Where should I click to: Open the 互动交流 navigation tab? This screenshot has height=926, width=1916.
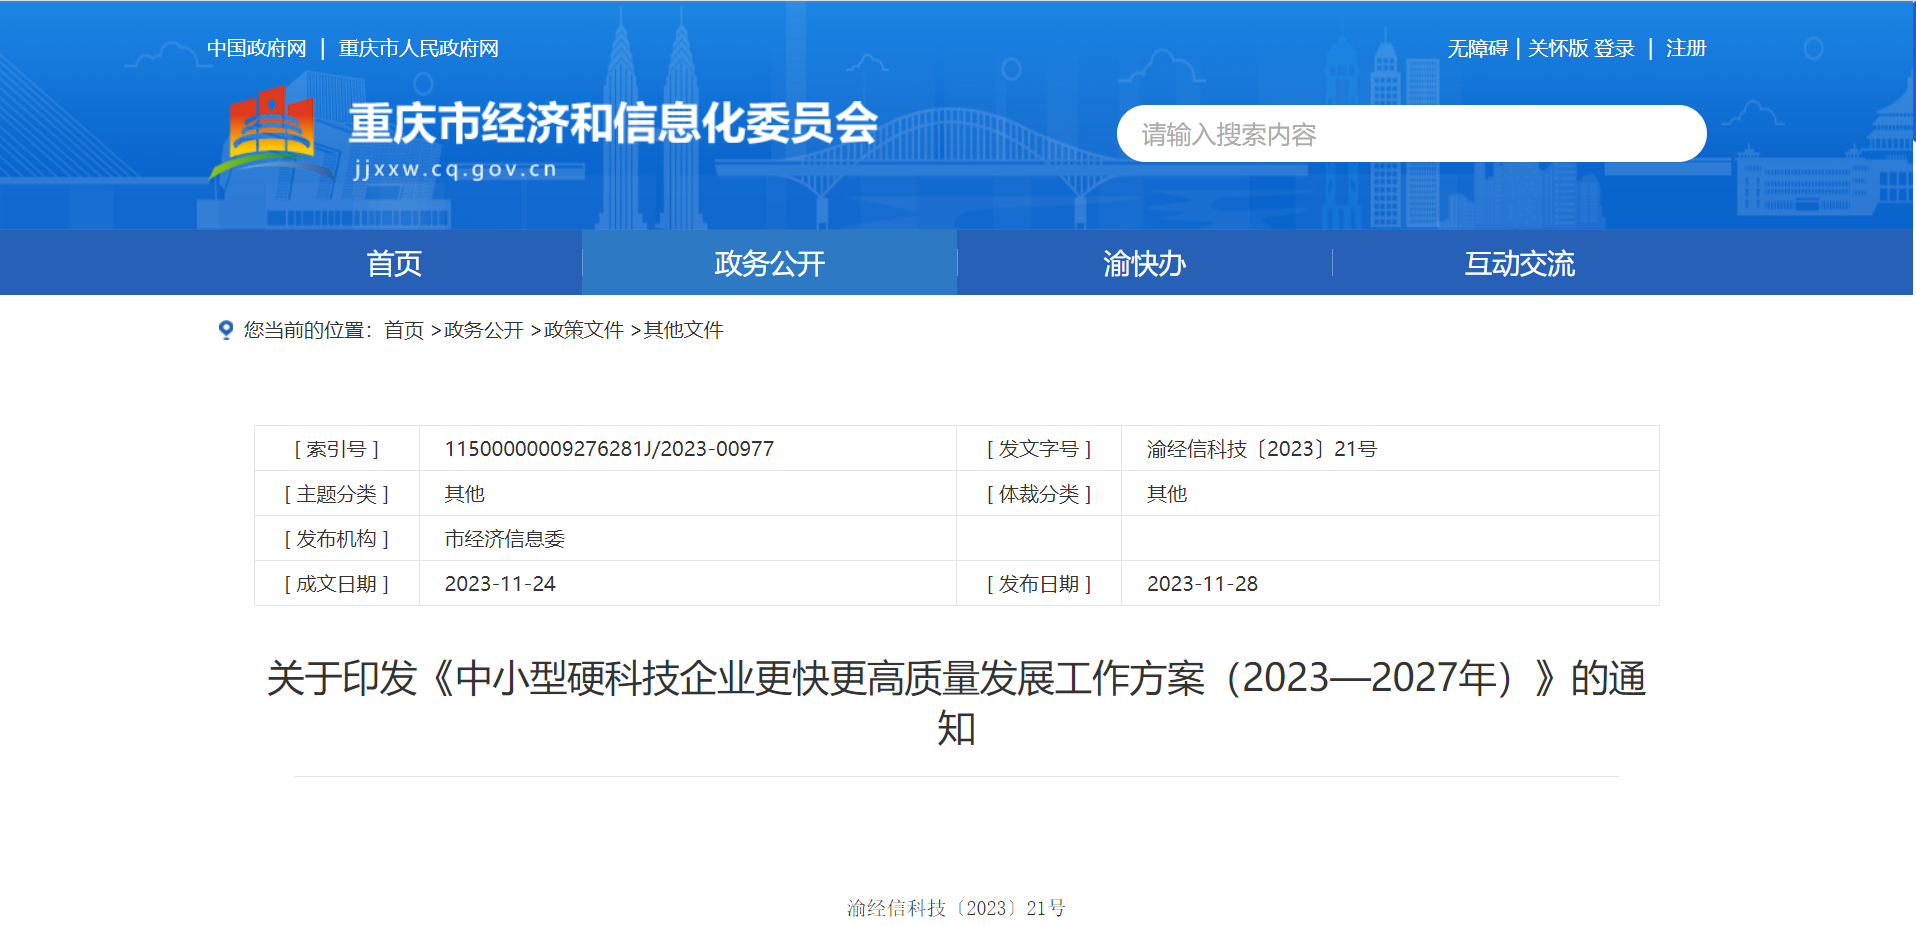(1519, 263)
